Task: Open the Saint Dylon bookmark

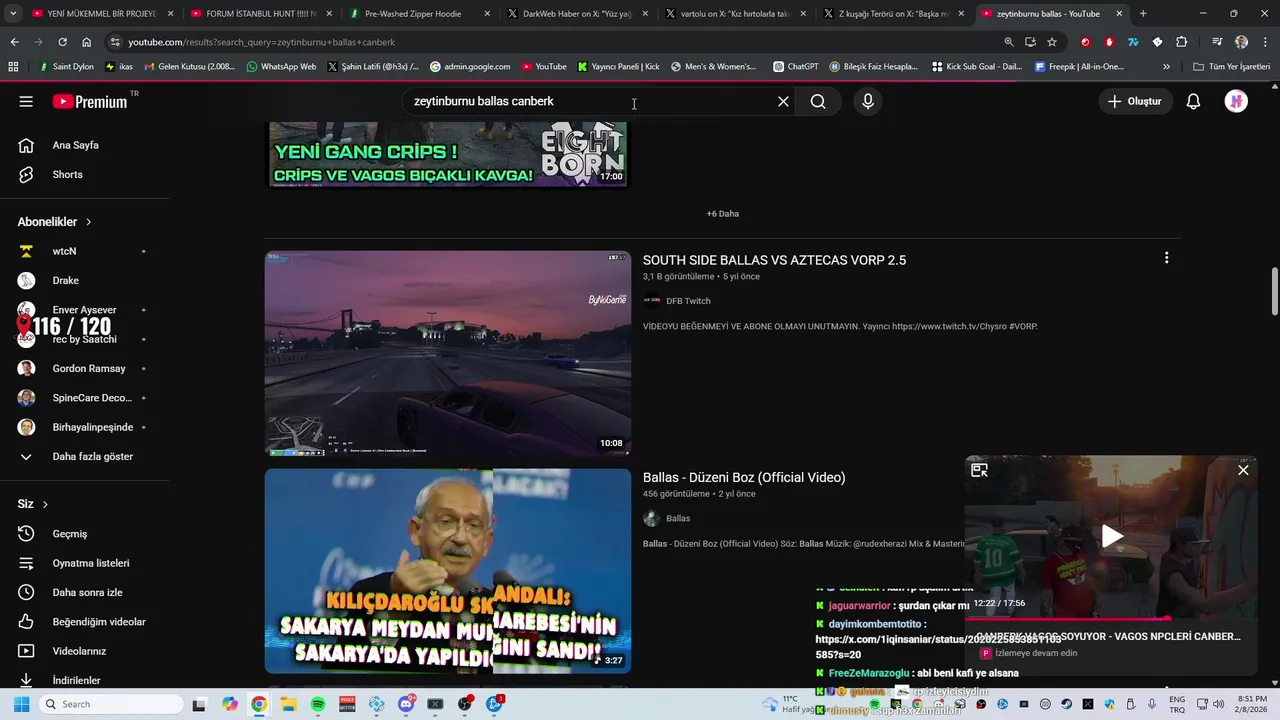Action: (x=65, y=67)
